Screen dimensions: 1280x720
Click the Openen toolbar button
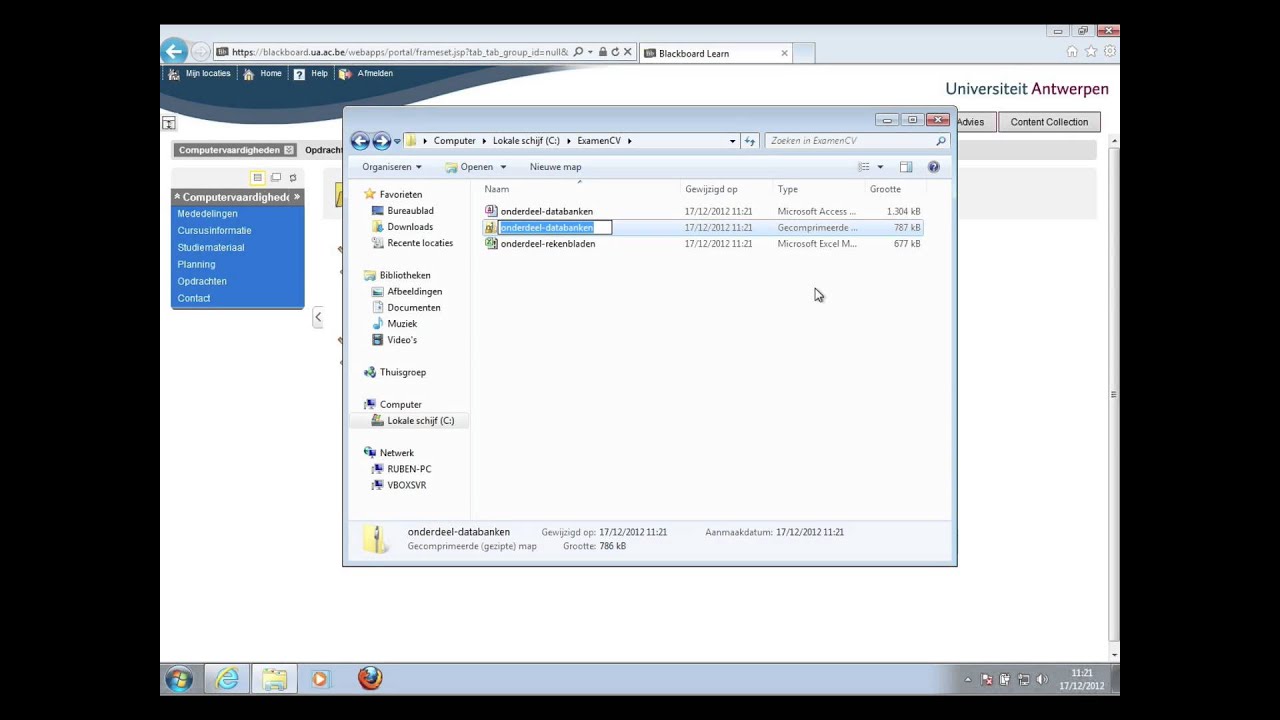[x=469, y=167]
